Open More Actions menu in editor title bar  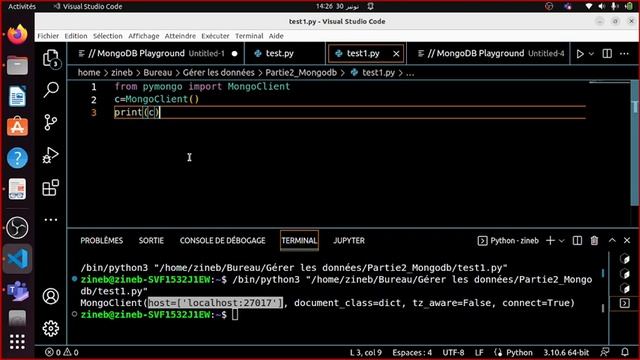tap(624, 53)
